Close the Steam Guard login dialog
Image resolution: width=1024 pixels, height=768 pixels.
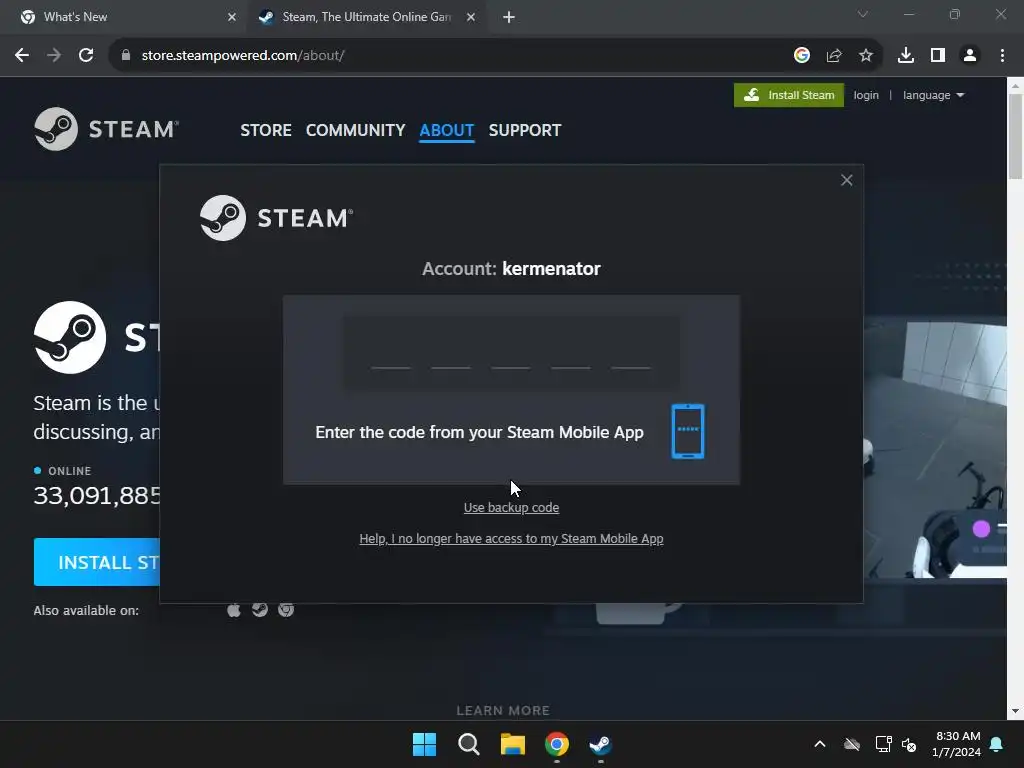point(846,180)
